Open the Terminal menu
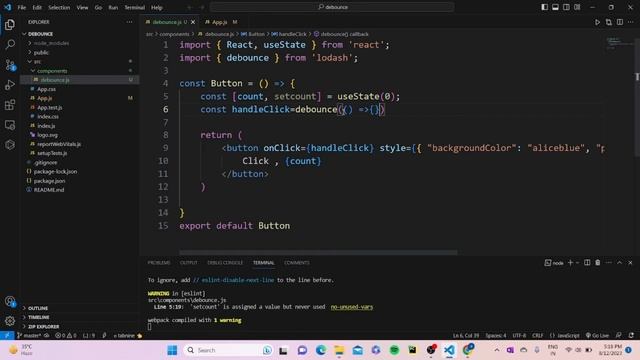The width and height of the screenshot is (640, 360). (135, 7)
